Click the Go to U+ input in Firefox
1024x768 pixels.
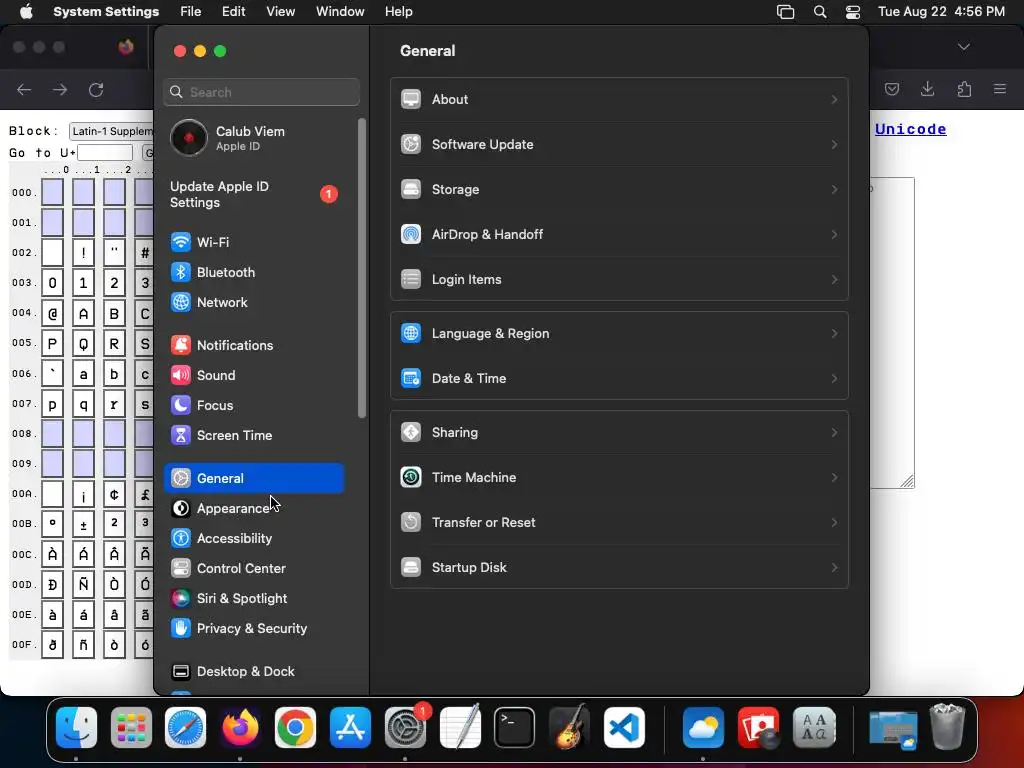click(105, 153)
